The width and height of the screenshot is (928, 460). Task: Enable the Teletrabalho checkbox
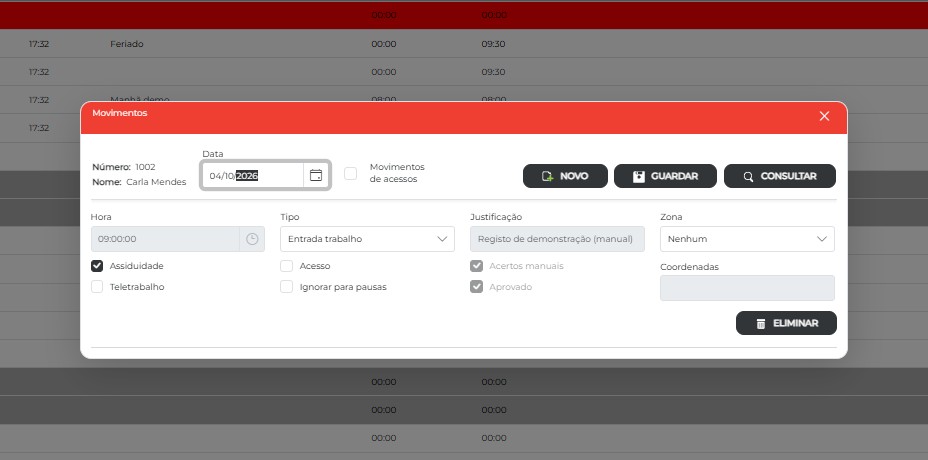pyautogui.click(x=97, y=287)
